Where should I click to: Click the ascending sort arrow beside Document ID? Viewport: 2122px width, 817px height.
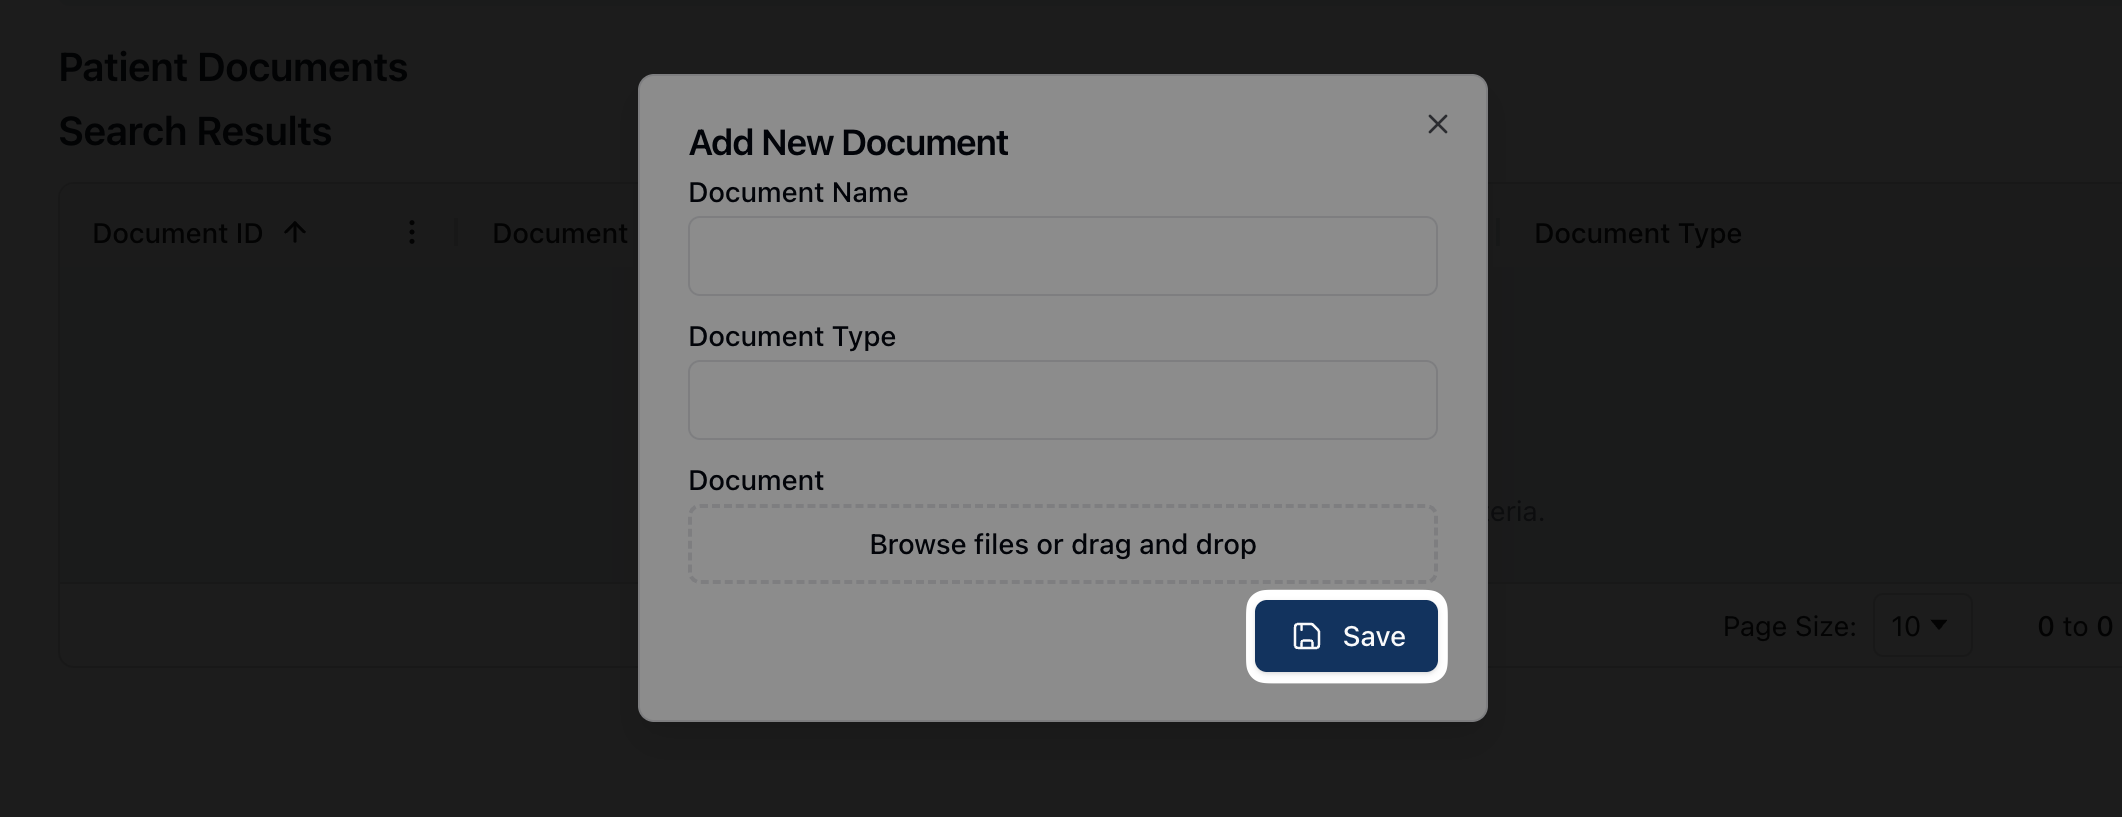coord(294,233)
